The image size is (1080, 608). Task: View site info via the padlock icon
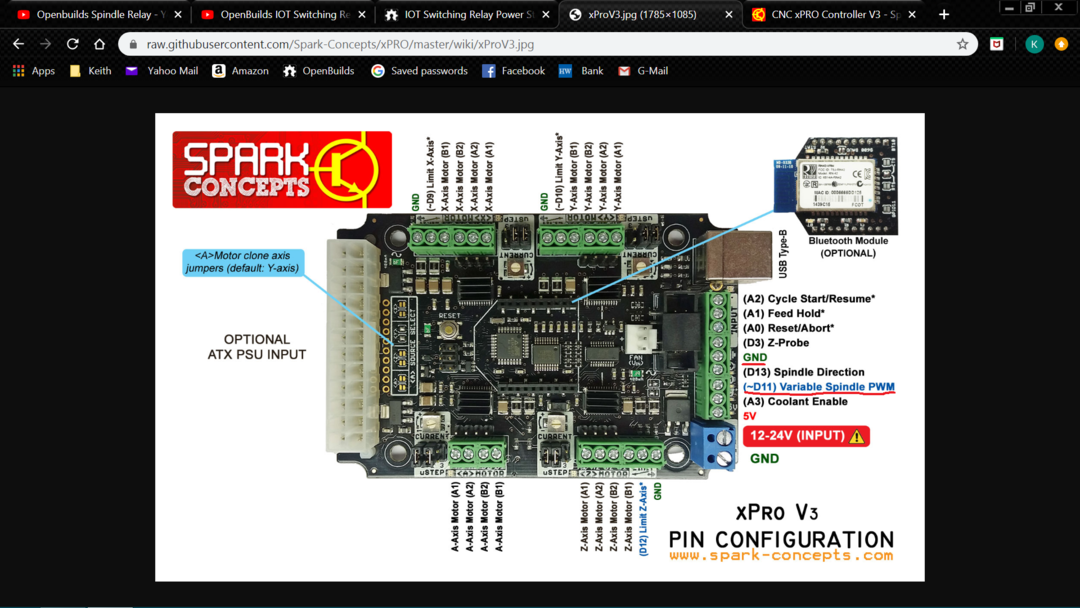133,44
